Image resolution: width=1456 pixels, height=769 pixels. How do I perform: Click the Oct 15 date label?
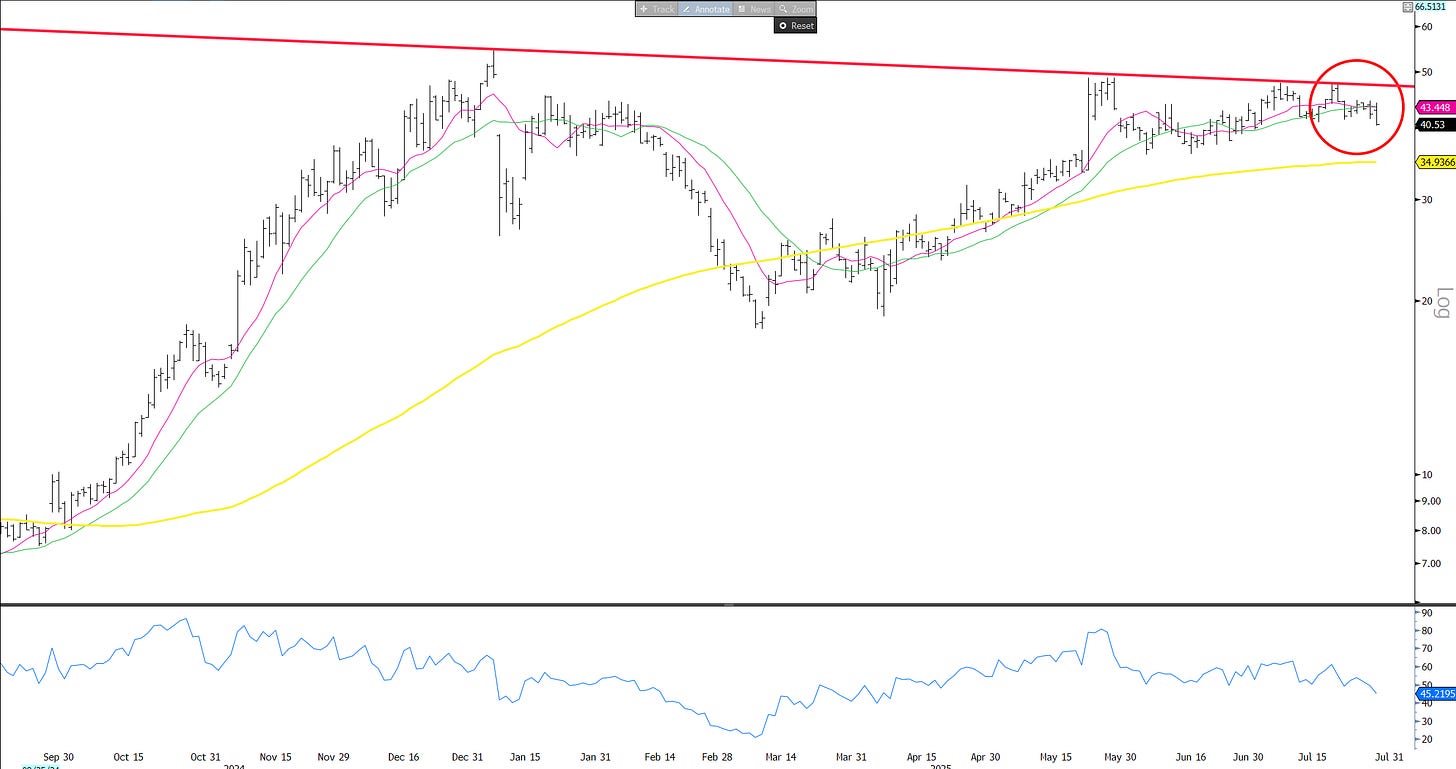pyautogui.click(x=130, y=758)
